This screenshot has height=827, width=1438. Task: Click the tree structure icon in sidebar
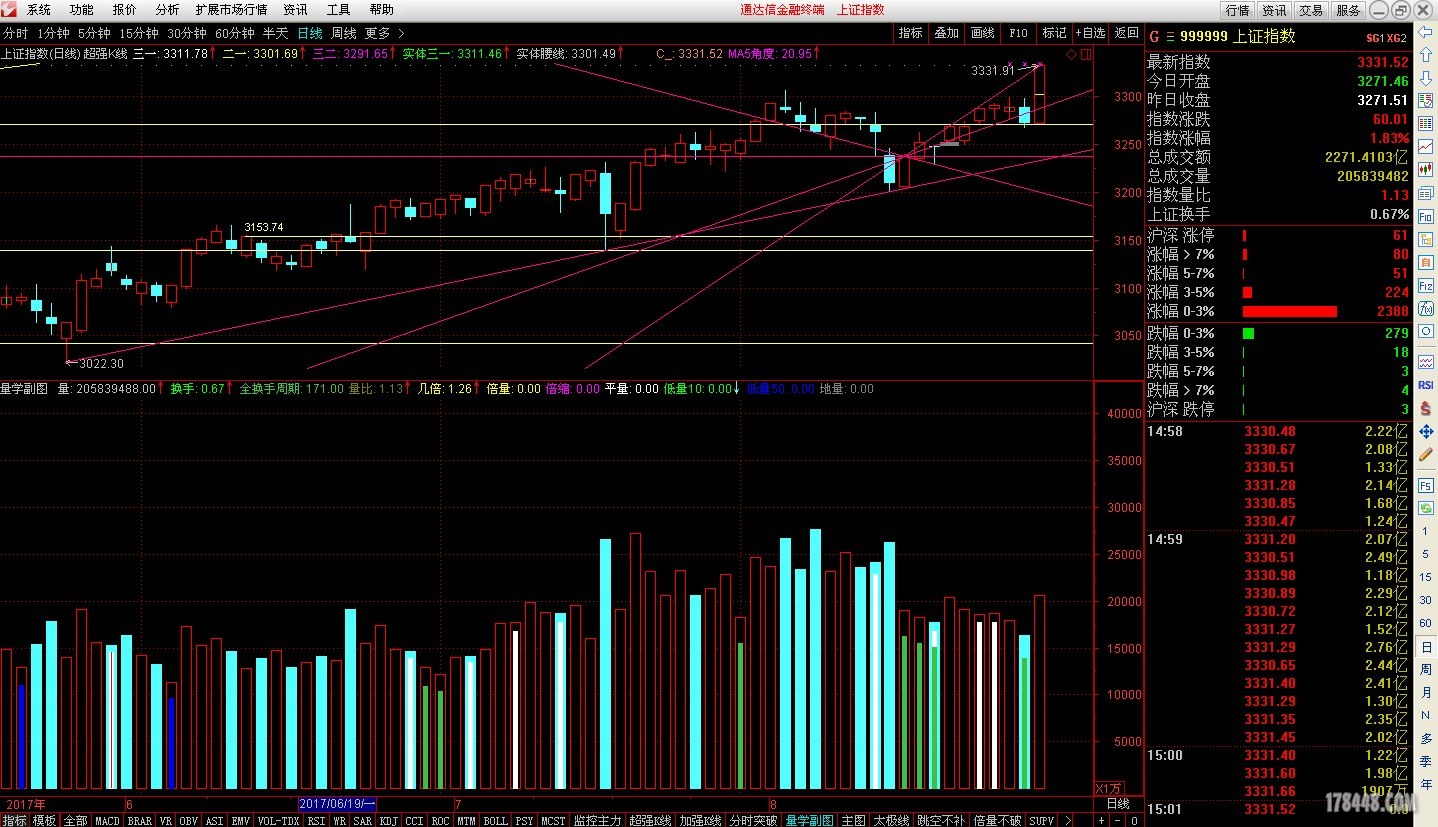point(1425,238)
